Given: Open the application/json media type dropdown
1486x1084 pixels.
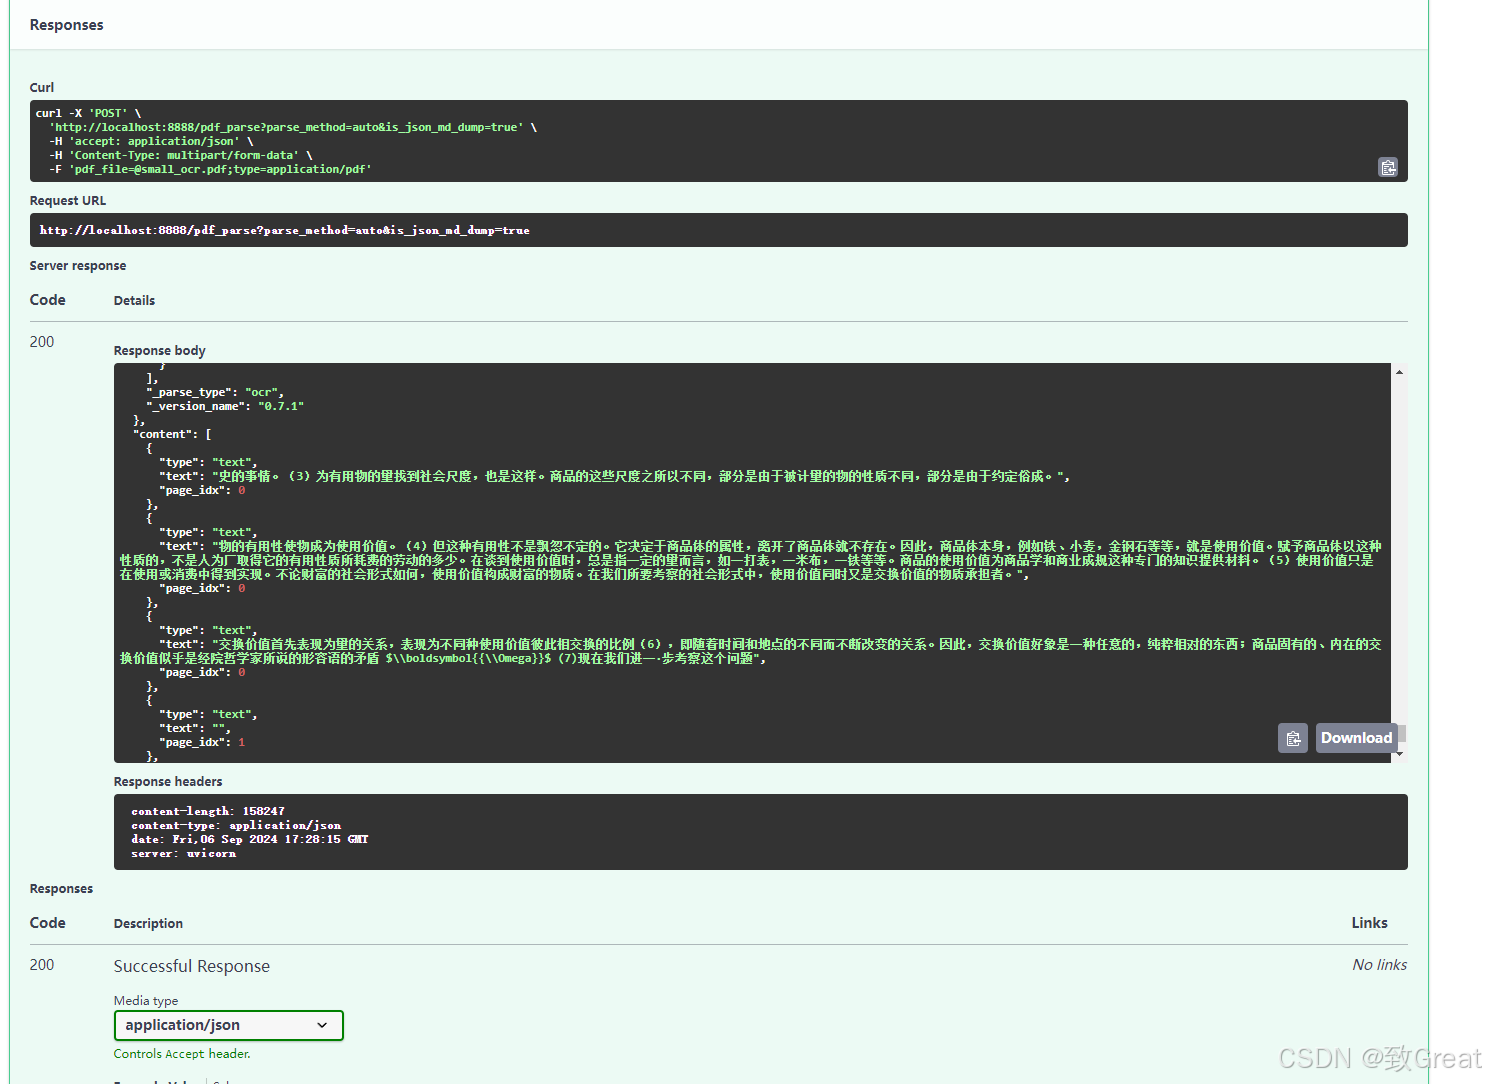Looking at the screenshot, I should pyautogui.click(x=228, y=1025).
